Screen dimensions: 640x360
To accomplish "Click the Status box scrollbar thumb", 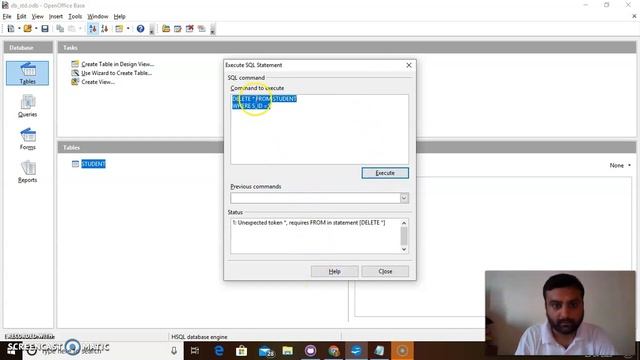I will tap(404, 236).
